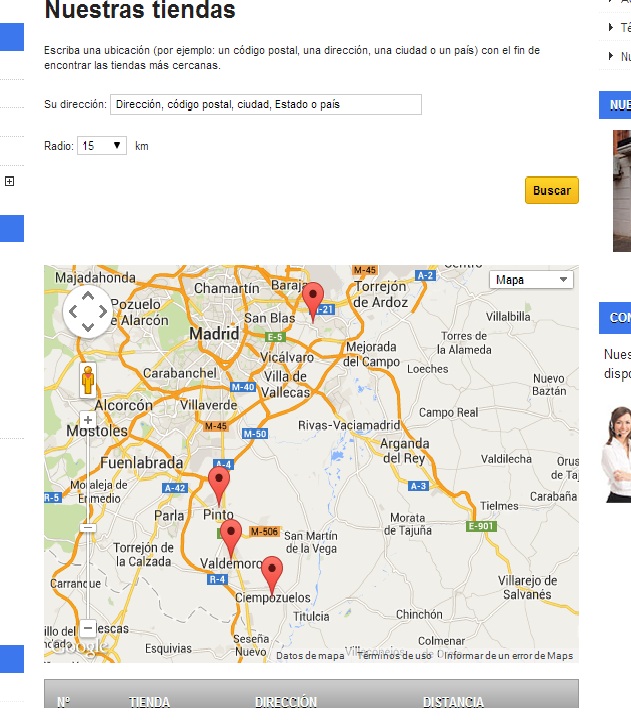Focus the Su dirección input field
Screen dimensions: 631x720
(265, 104)
